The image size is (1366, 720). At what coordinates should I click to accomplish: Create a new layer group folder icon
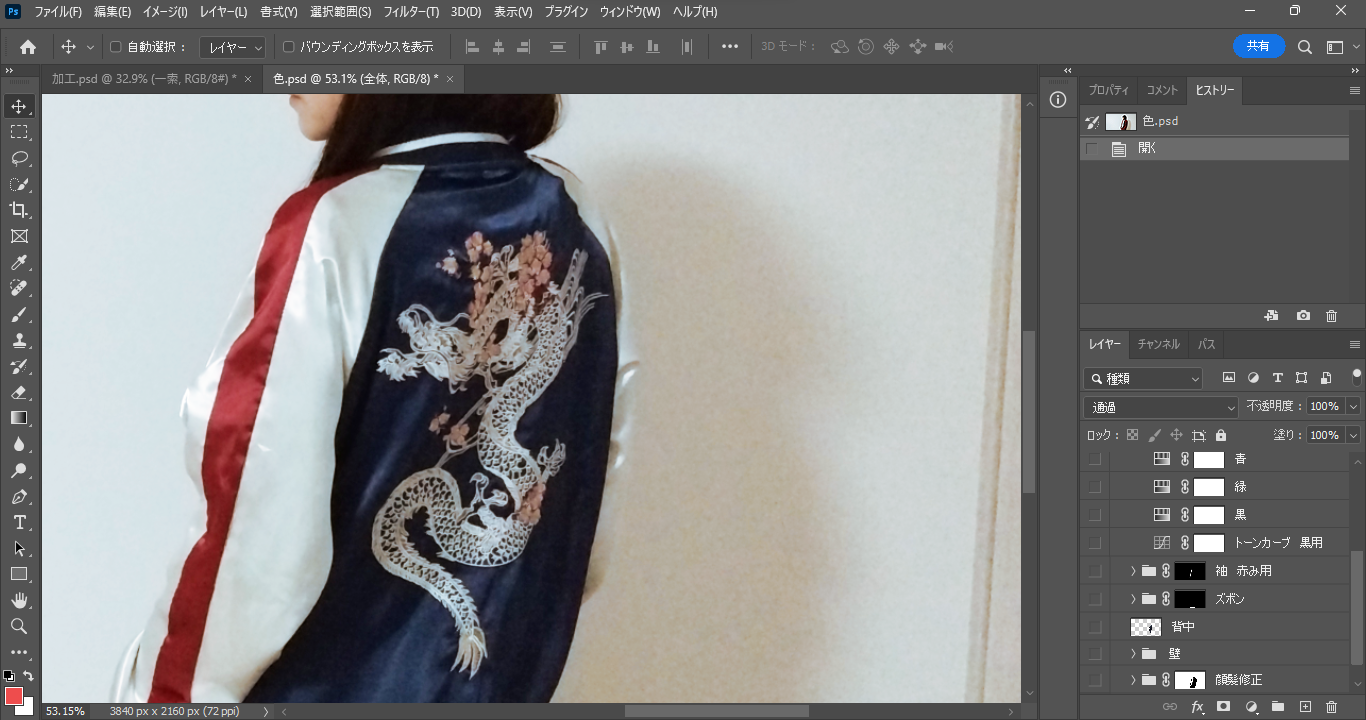point(1277,707)
